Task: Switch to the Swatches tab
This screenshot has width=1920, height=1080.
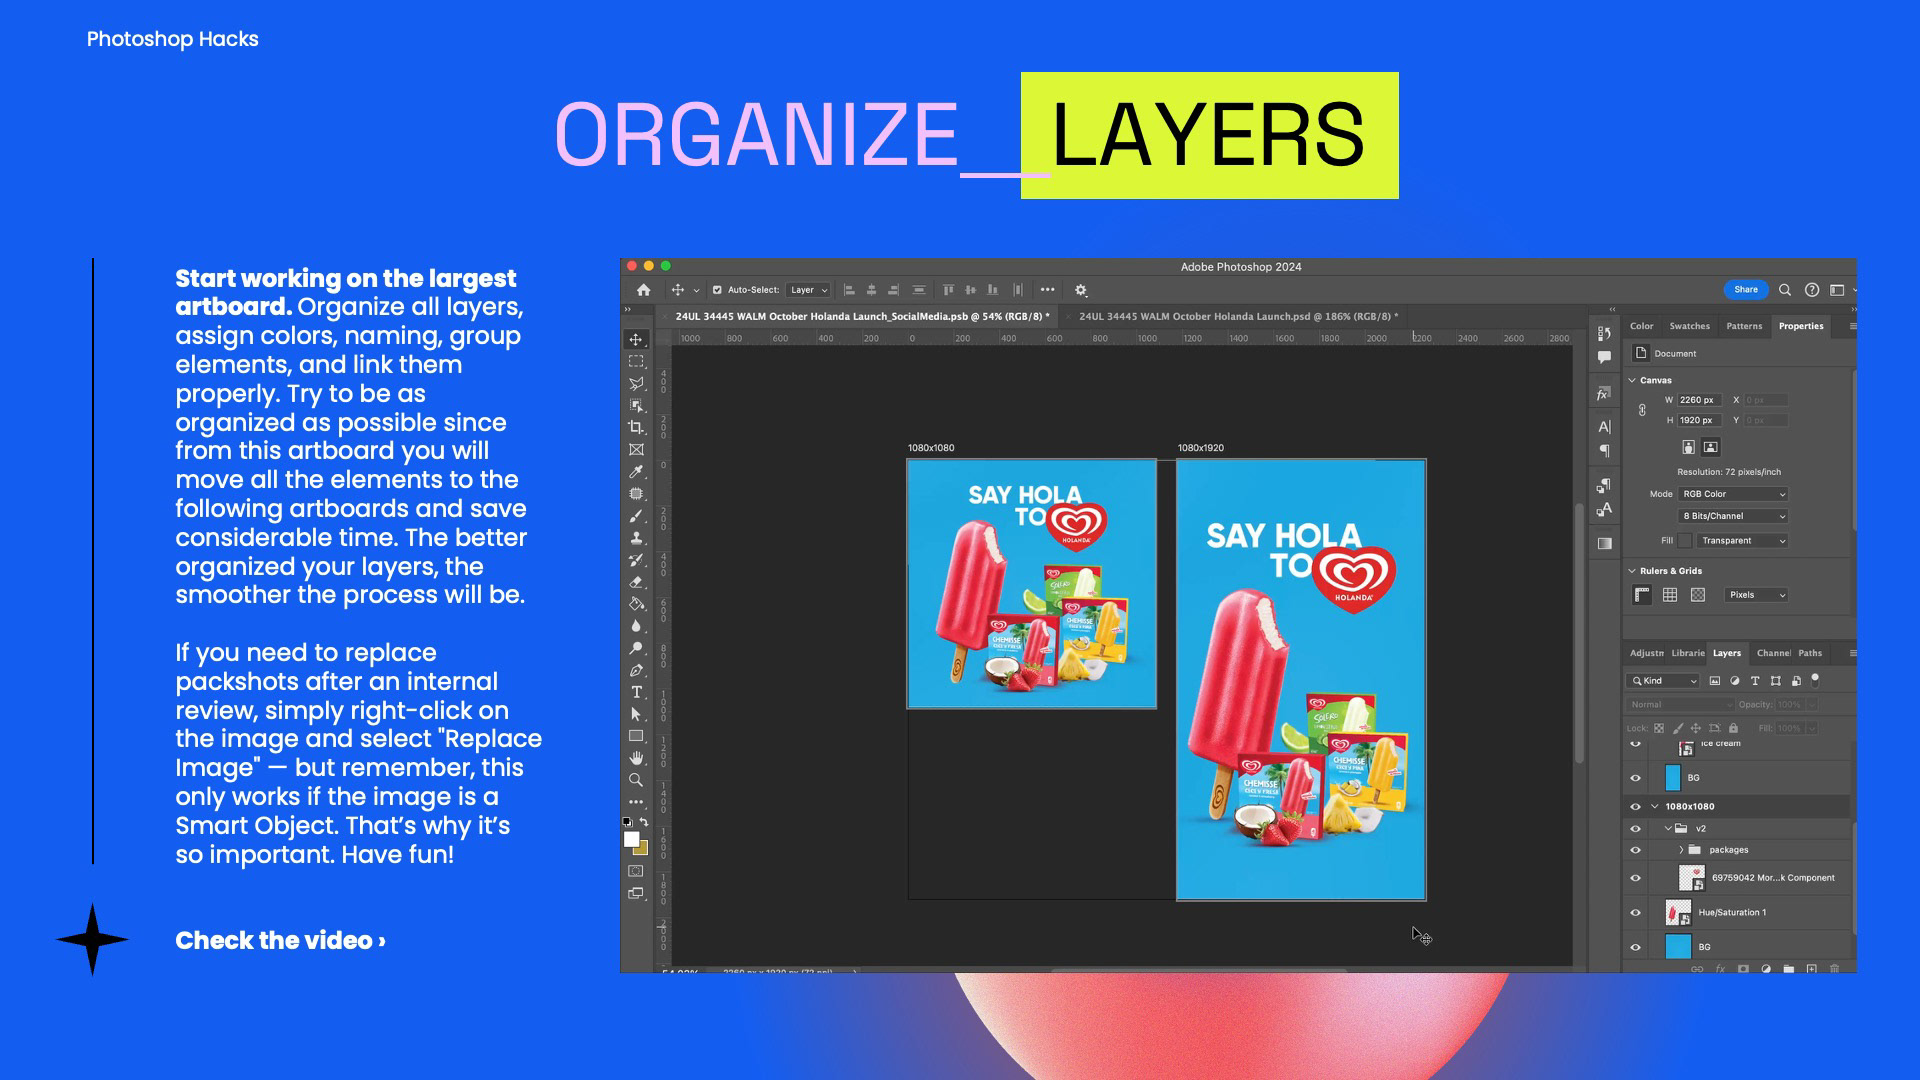Action: pos(1690,326)
